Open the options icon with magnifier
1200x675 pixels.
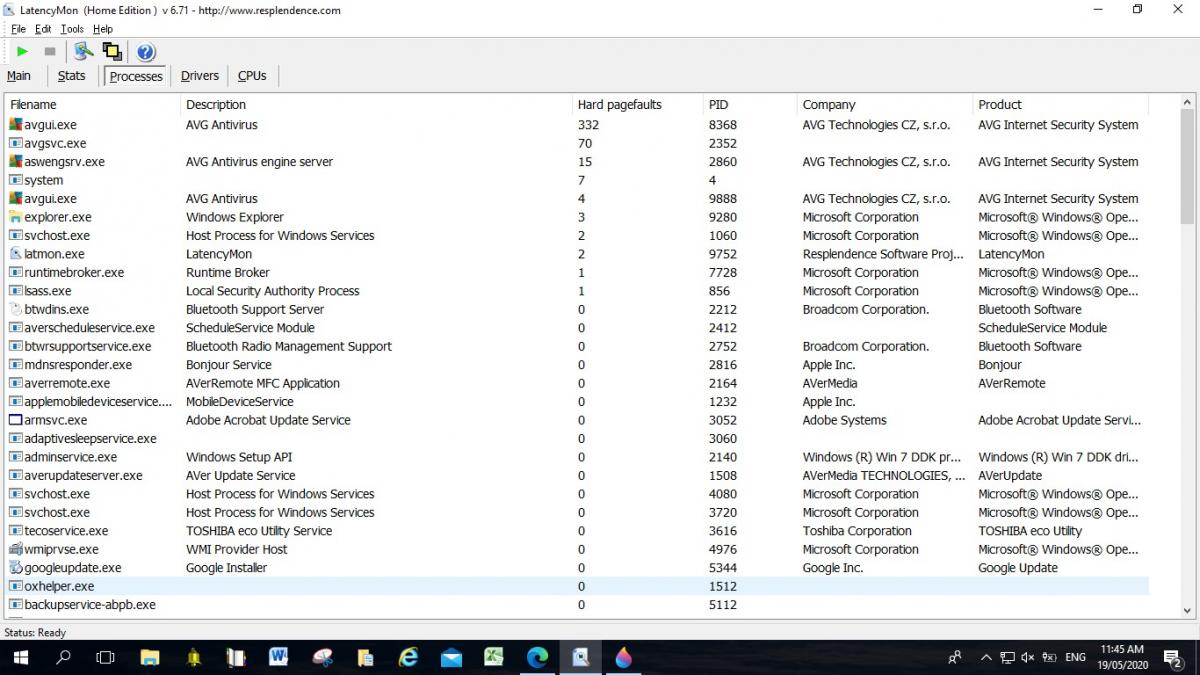[84, 51]
